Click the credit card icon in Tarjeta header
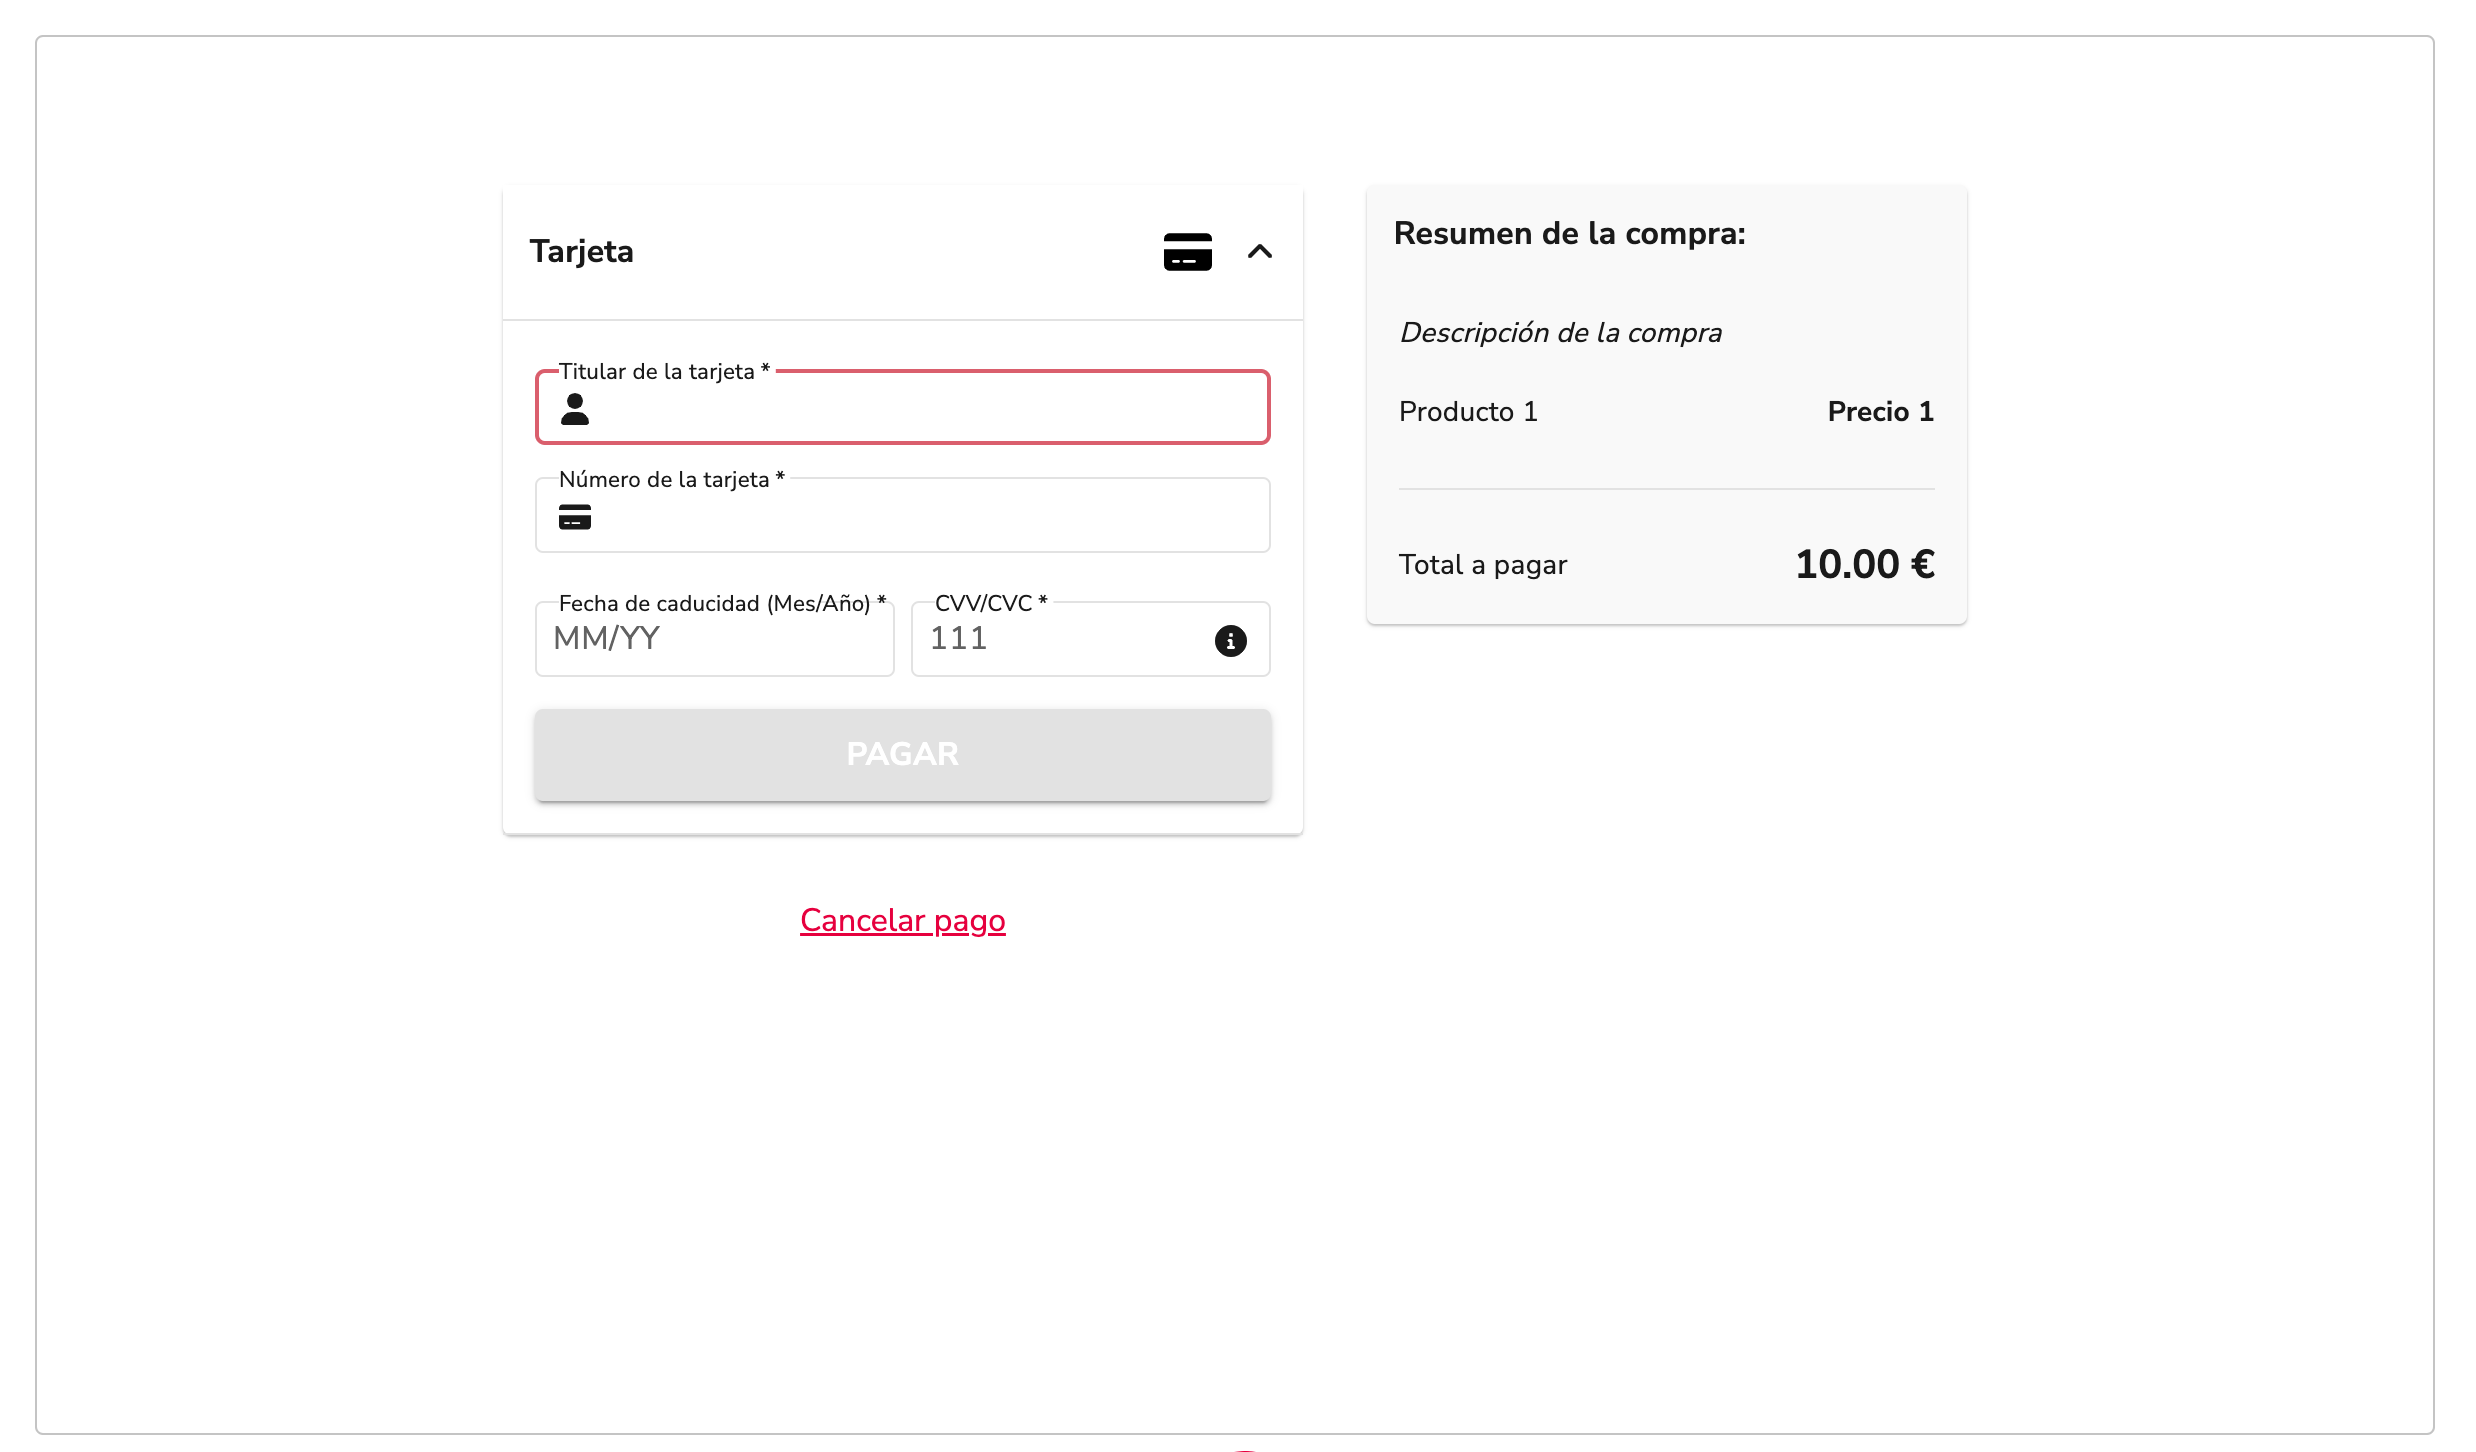2476x1452 pixels. click(x=1187, y=251)
